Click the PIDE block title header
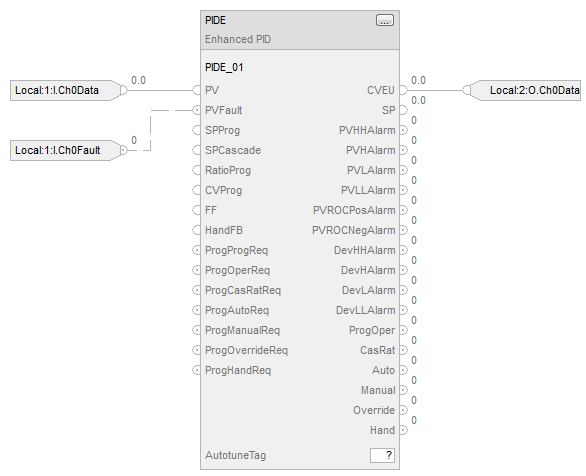The height and width of the screenshot is (476, 586). (300, 30)
